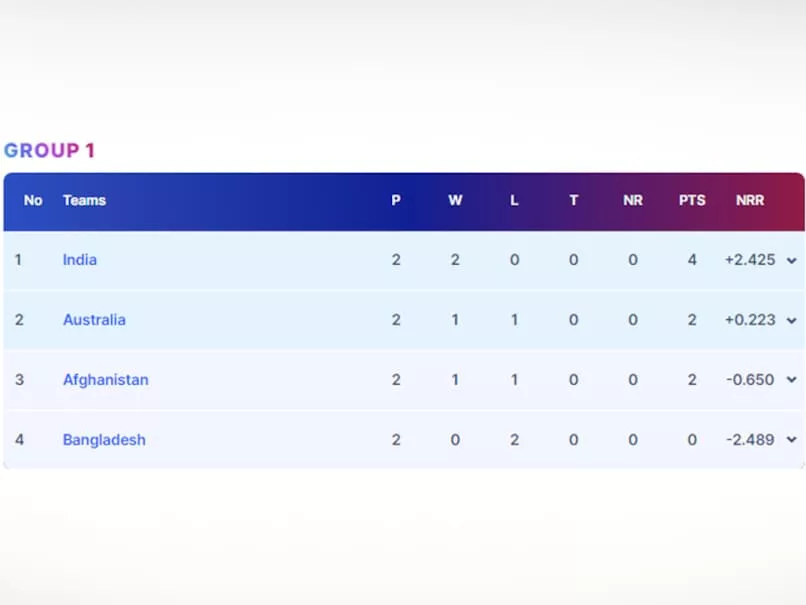This screenshot has height=605, width=806.
Task: Click the T column header
Action: [574, 200]
